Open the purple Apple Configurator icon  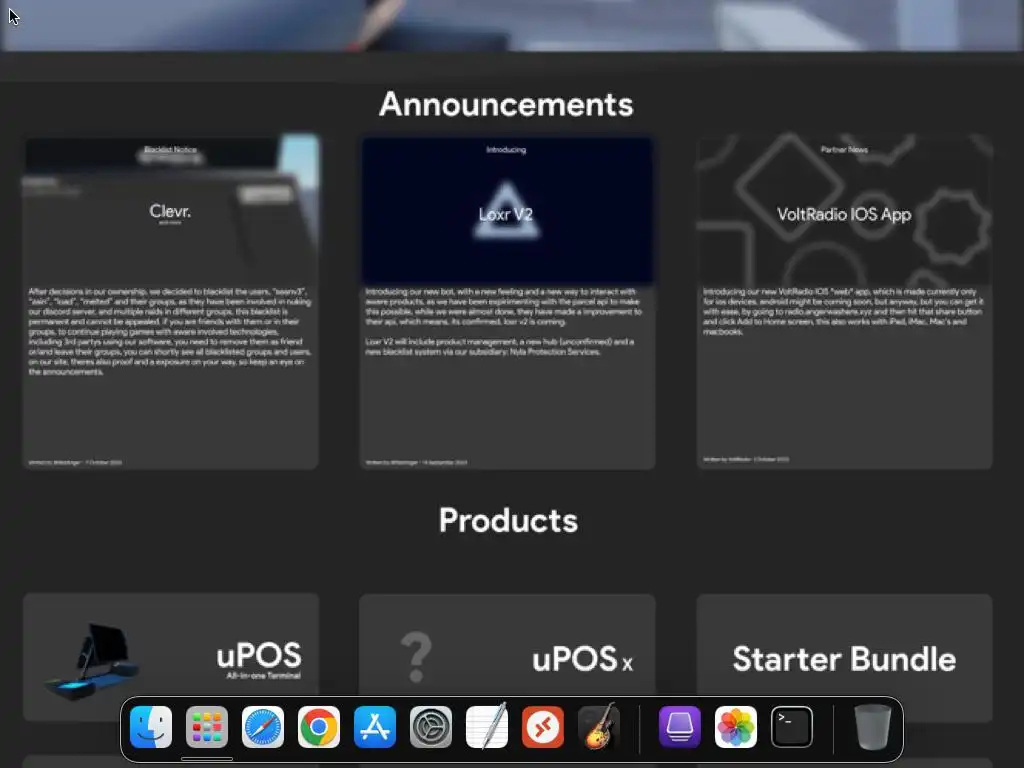coord(680,727)
